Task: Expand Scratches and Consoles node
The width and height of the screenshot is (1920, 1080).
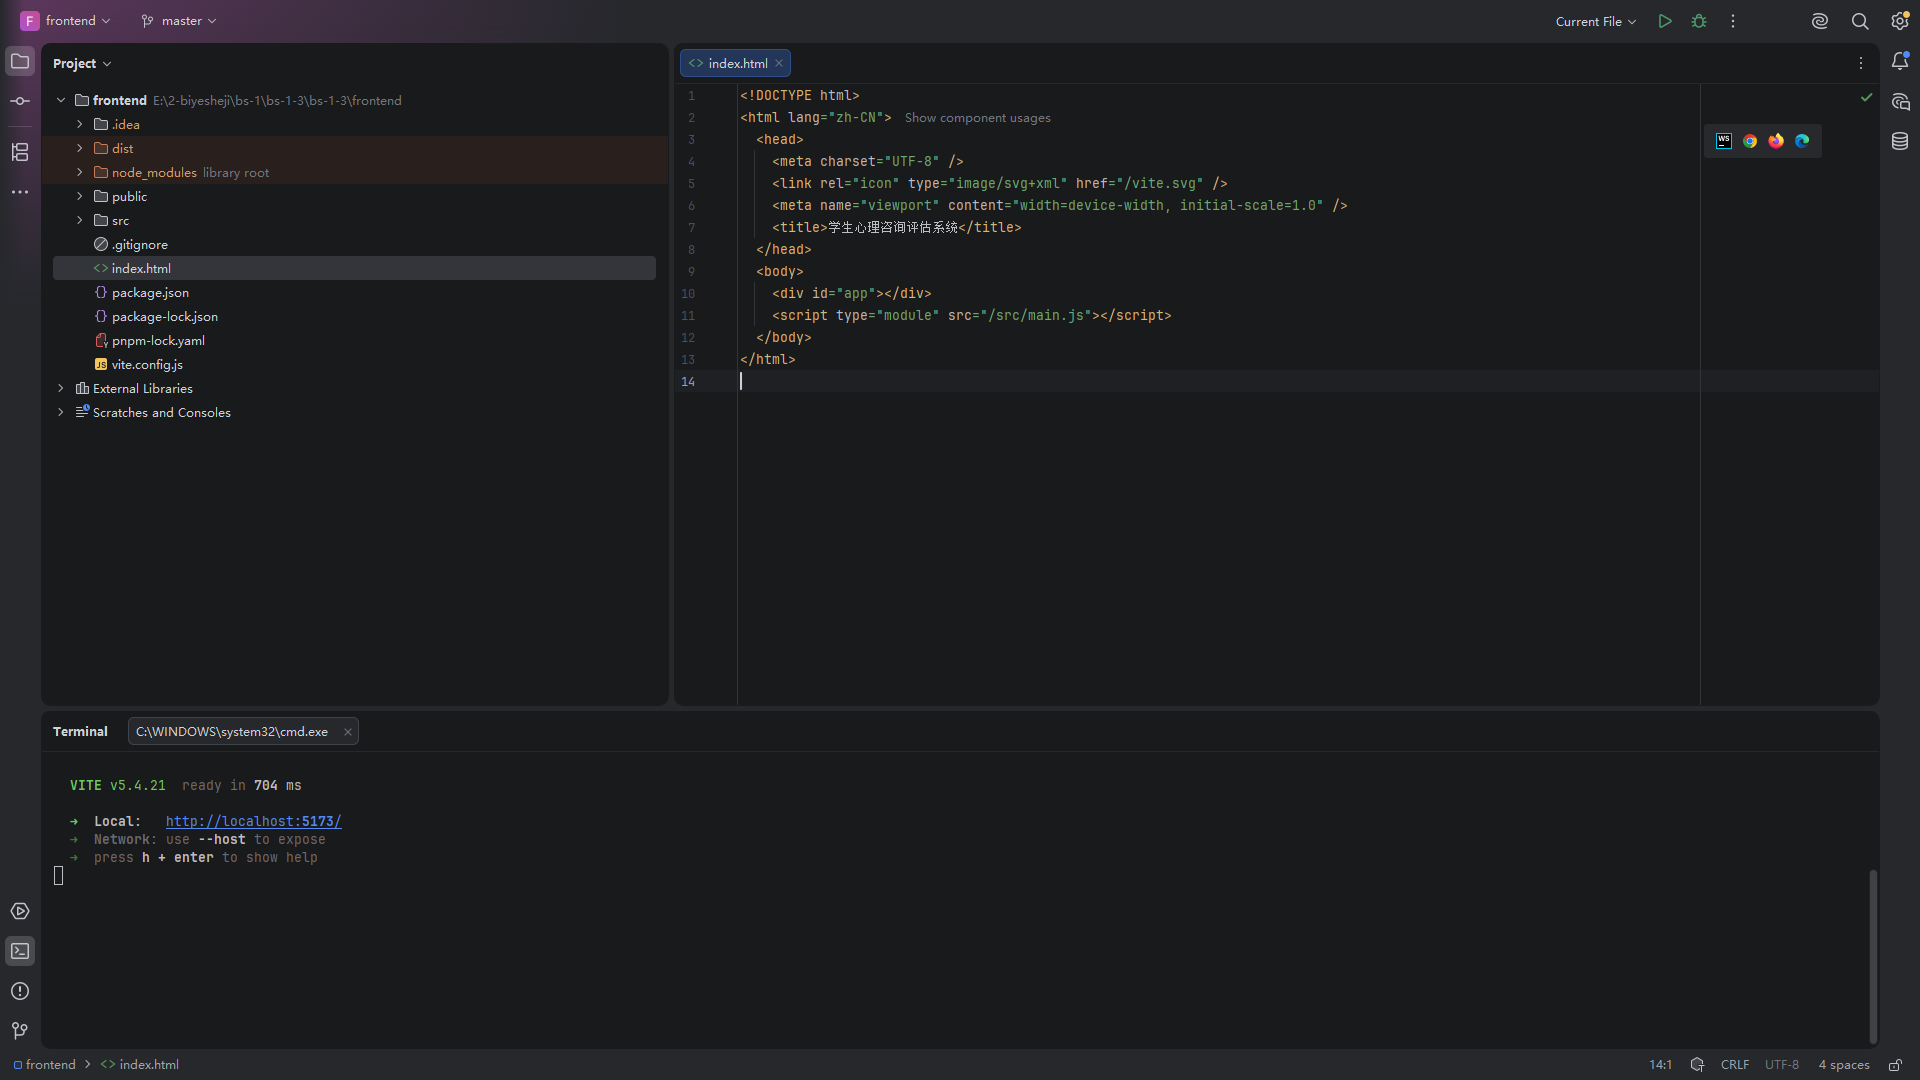Action: pos(61,412)
